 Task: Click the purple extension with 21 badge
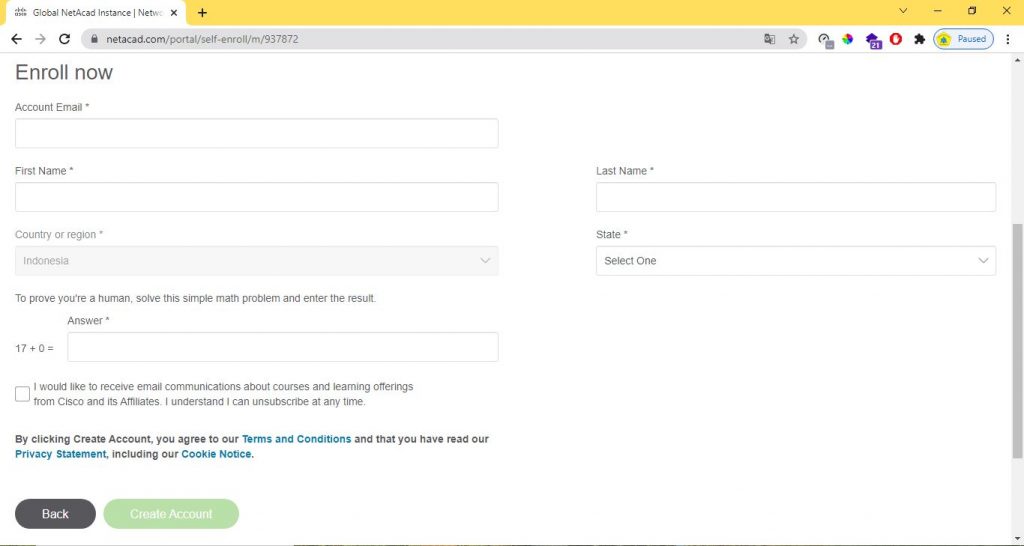point(873,40)
